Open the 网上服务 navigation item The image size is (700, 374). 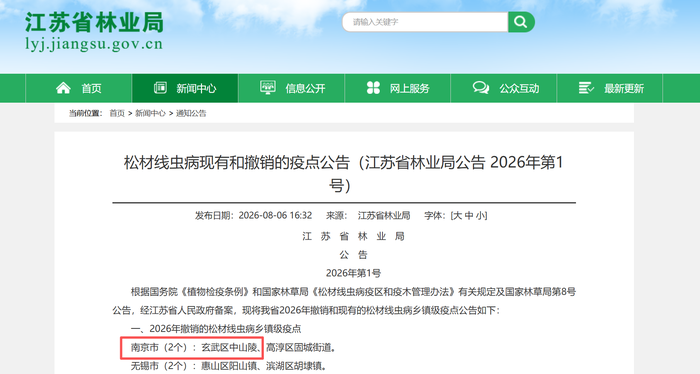[x=397, y=88]
